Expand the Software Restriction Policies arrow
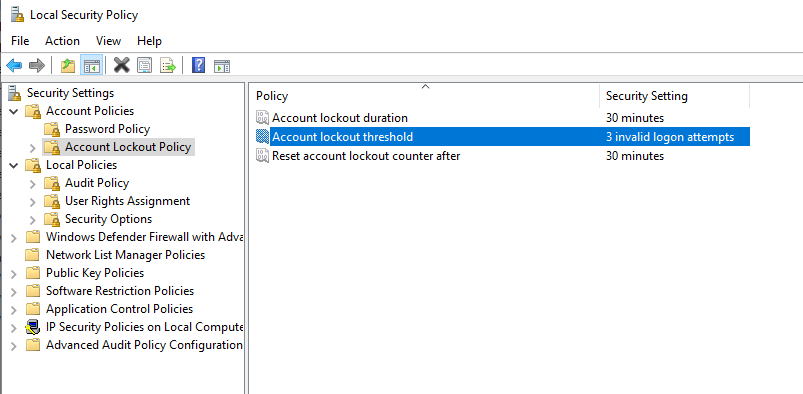 click(x=14, y=292)
